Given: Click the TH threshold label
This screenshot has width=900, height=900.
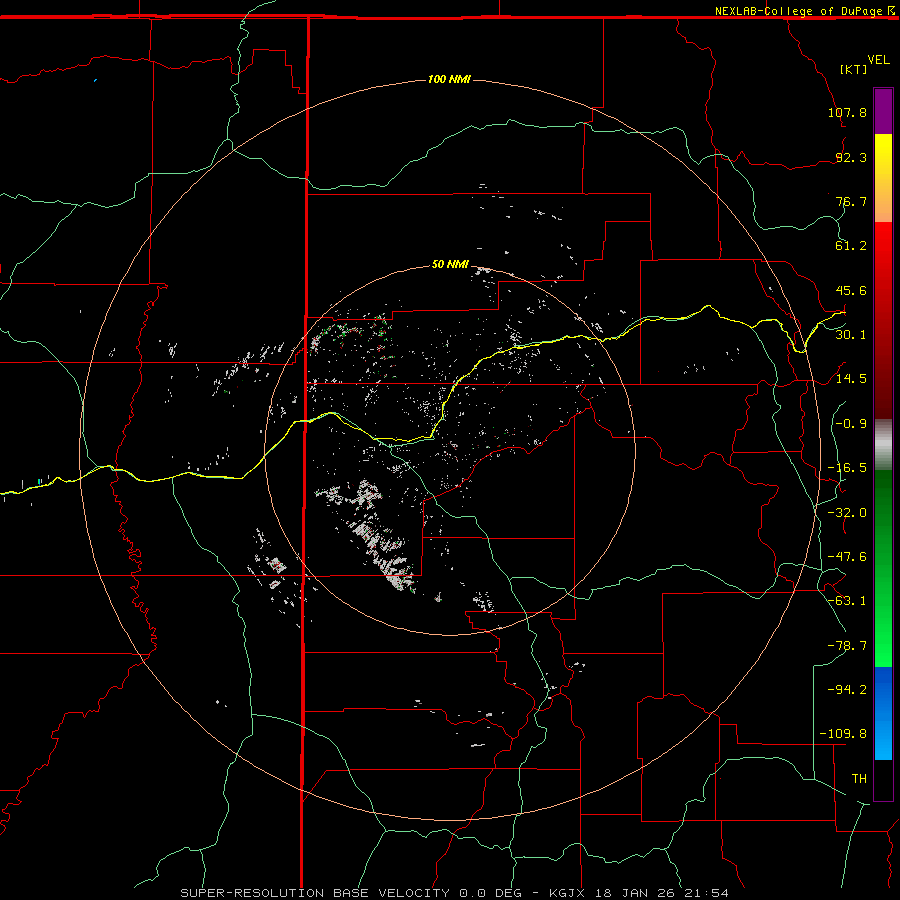Looking at the screenshot, I should click(x=859, y=779).
